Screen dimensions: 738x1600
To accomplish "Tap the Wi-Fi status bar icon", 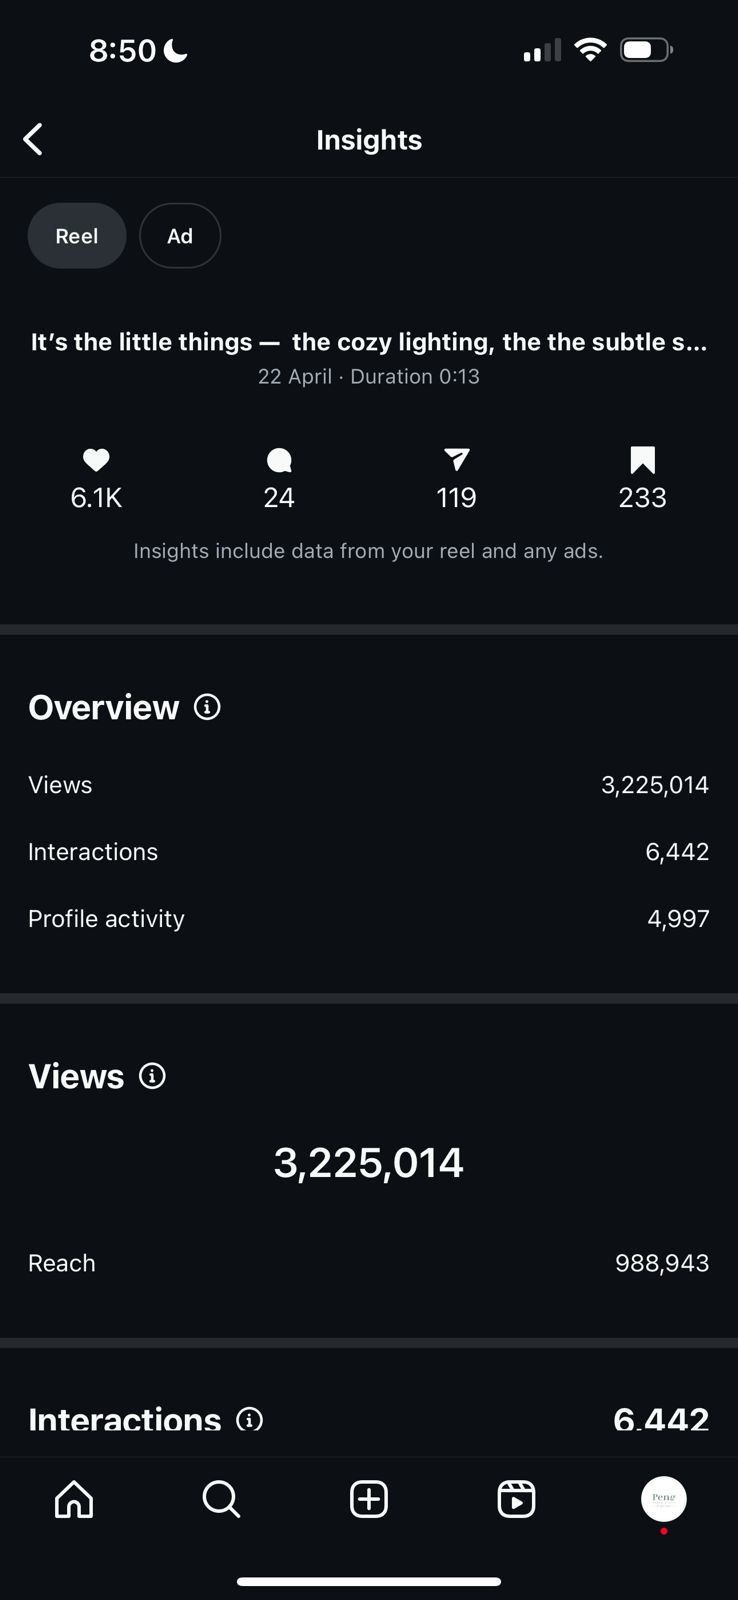I will coord(591,50).
